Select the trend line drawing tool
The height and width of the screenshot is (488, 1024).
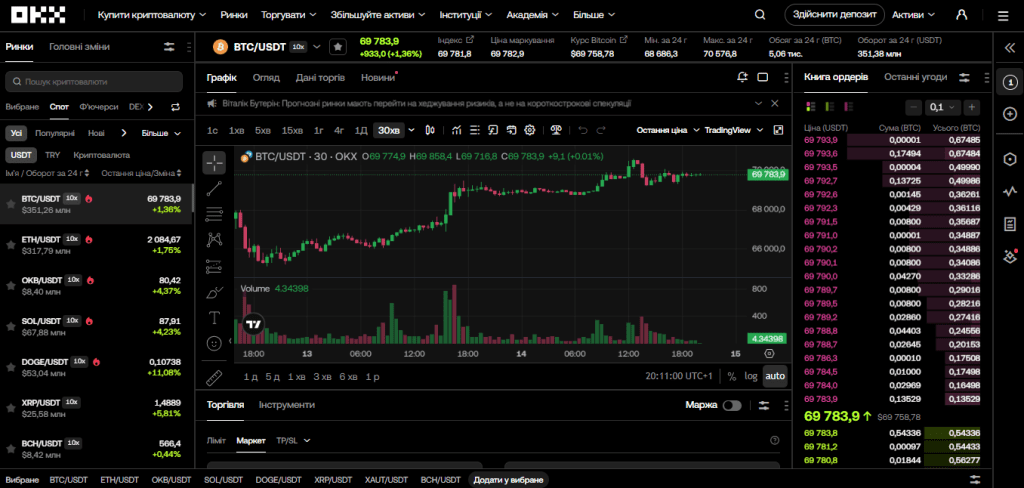click(x=214, y=189)
